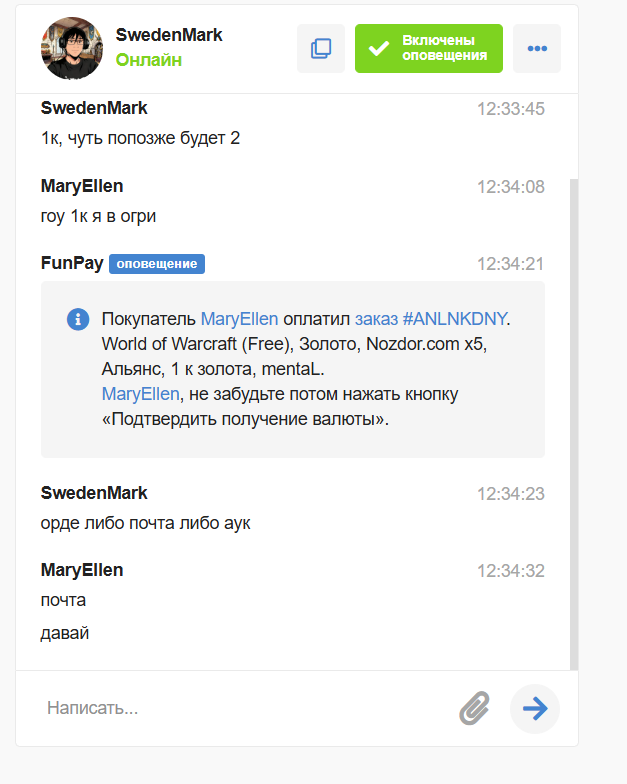Viewport: 627px width, 784px height.
Task: Click the green checkmark in notifications button
Action: (378, 48)
